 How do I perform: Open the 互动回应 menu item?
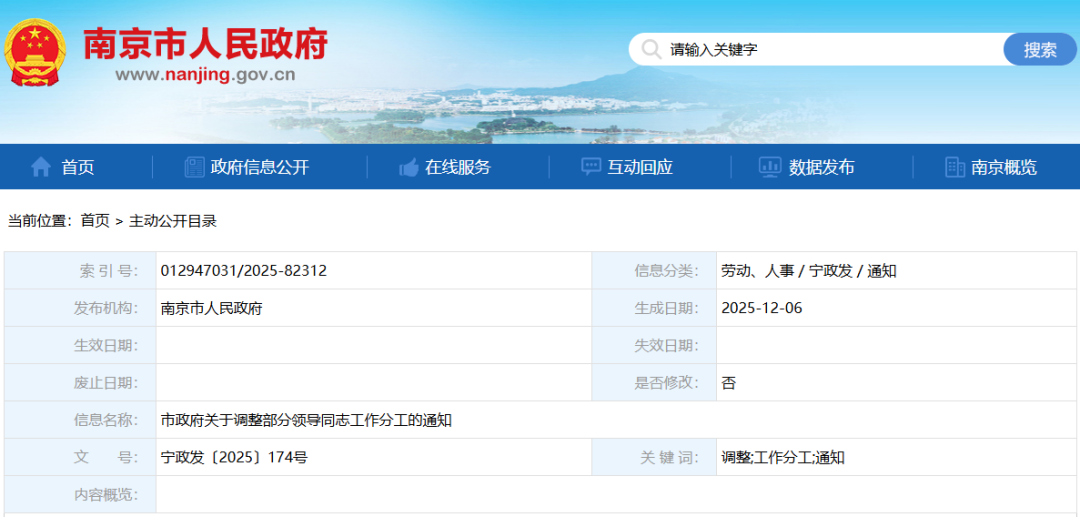[640, 167]
